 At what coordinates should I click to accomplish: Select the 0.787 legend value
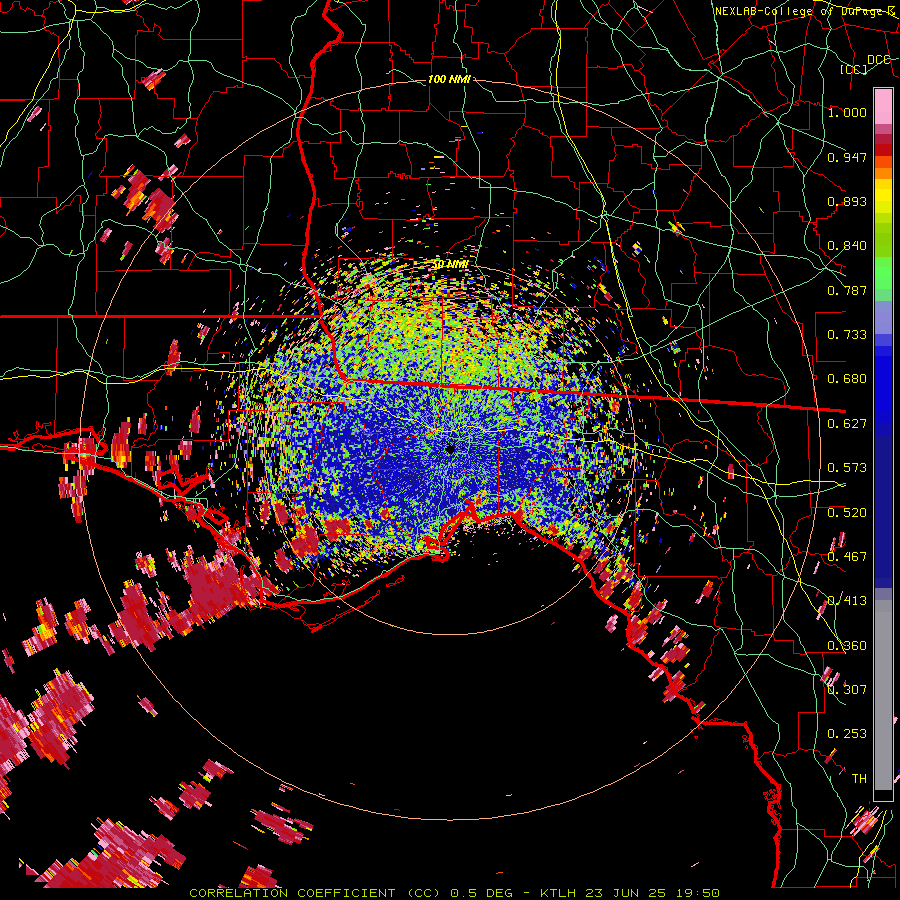click(847, 290)
